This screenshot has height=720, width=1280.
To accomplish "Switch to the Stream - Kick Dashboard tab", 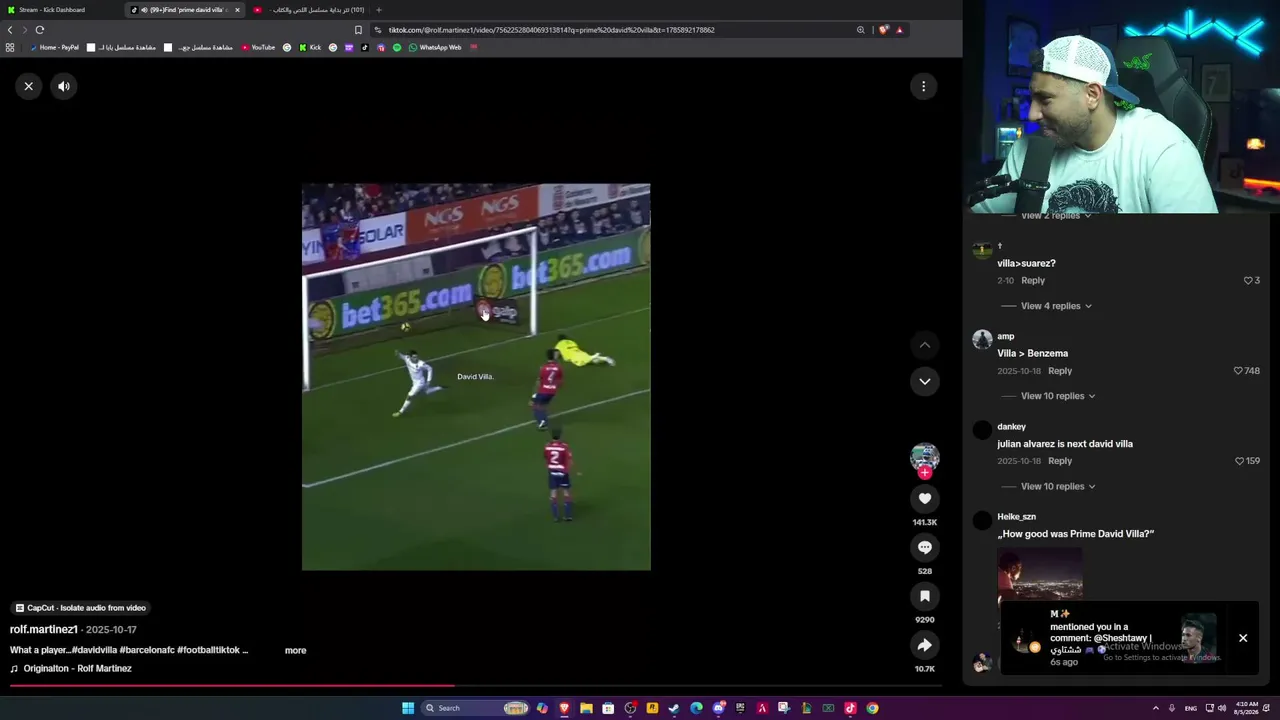I will 60,10.
